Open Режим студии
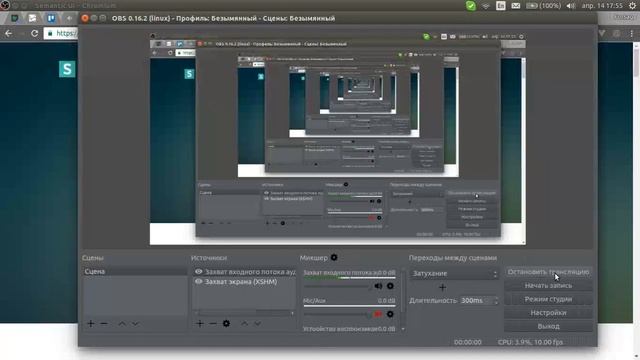 coord(548,299)
